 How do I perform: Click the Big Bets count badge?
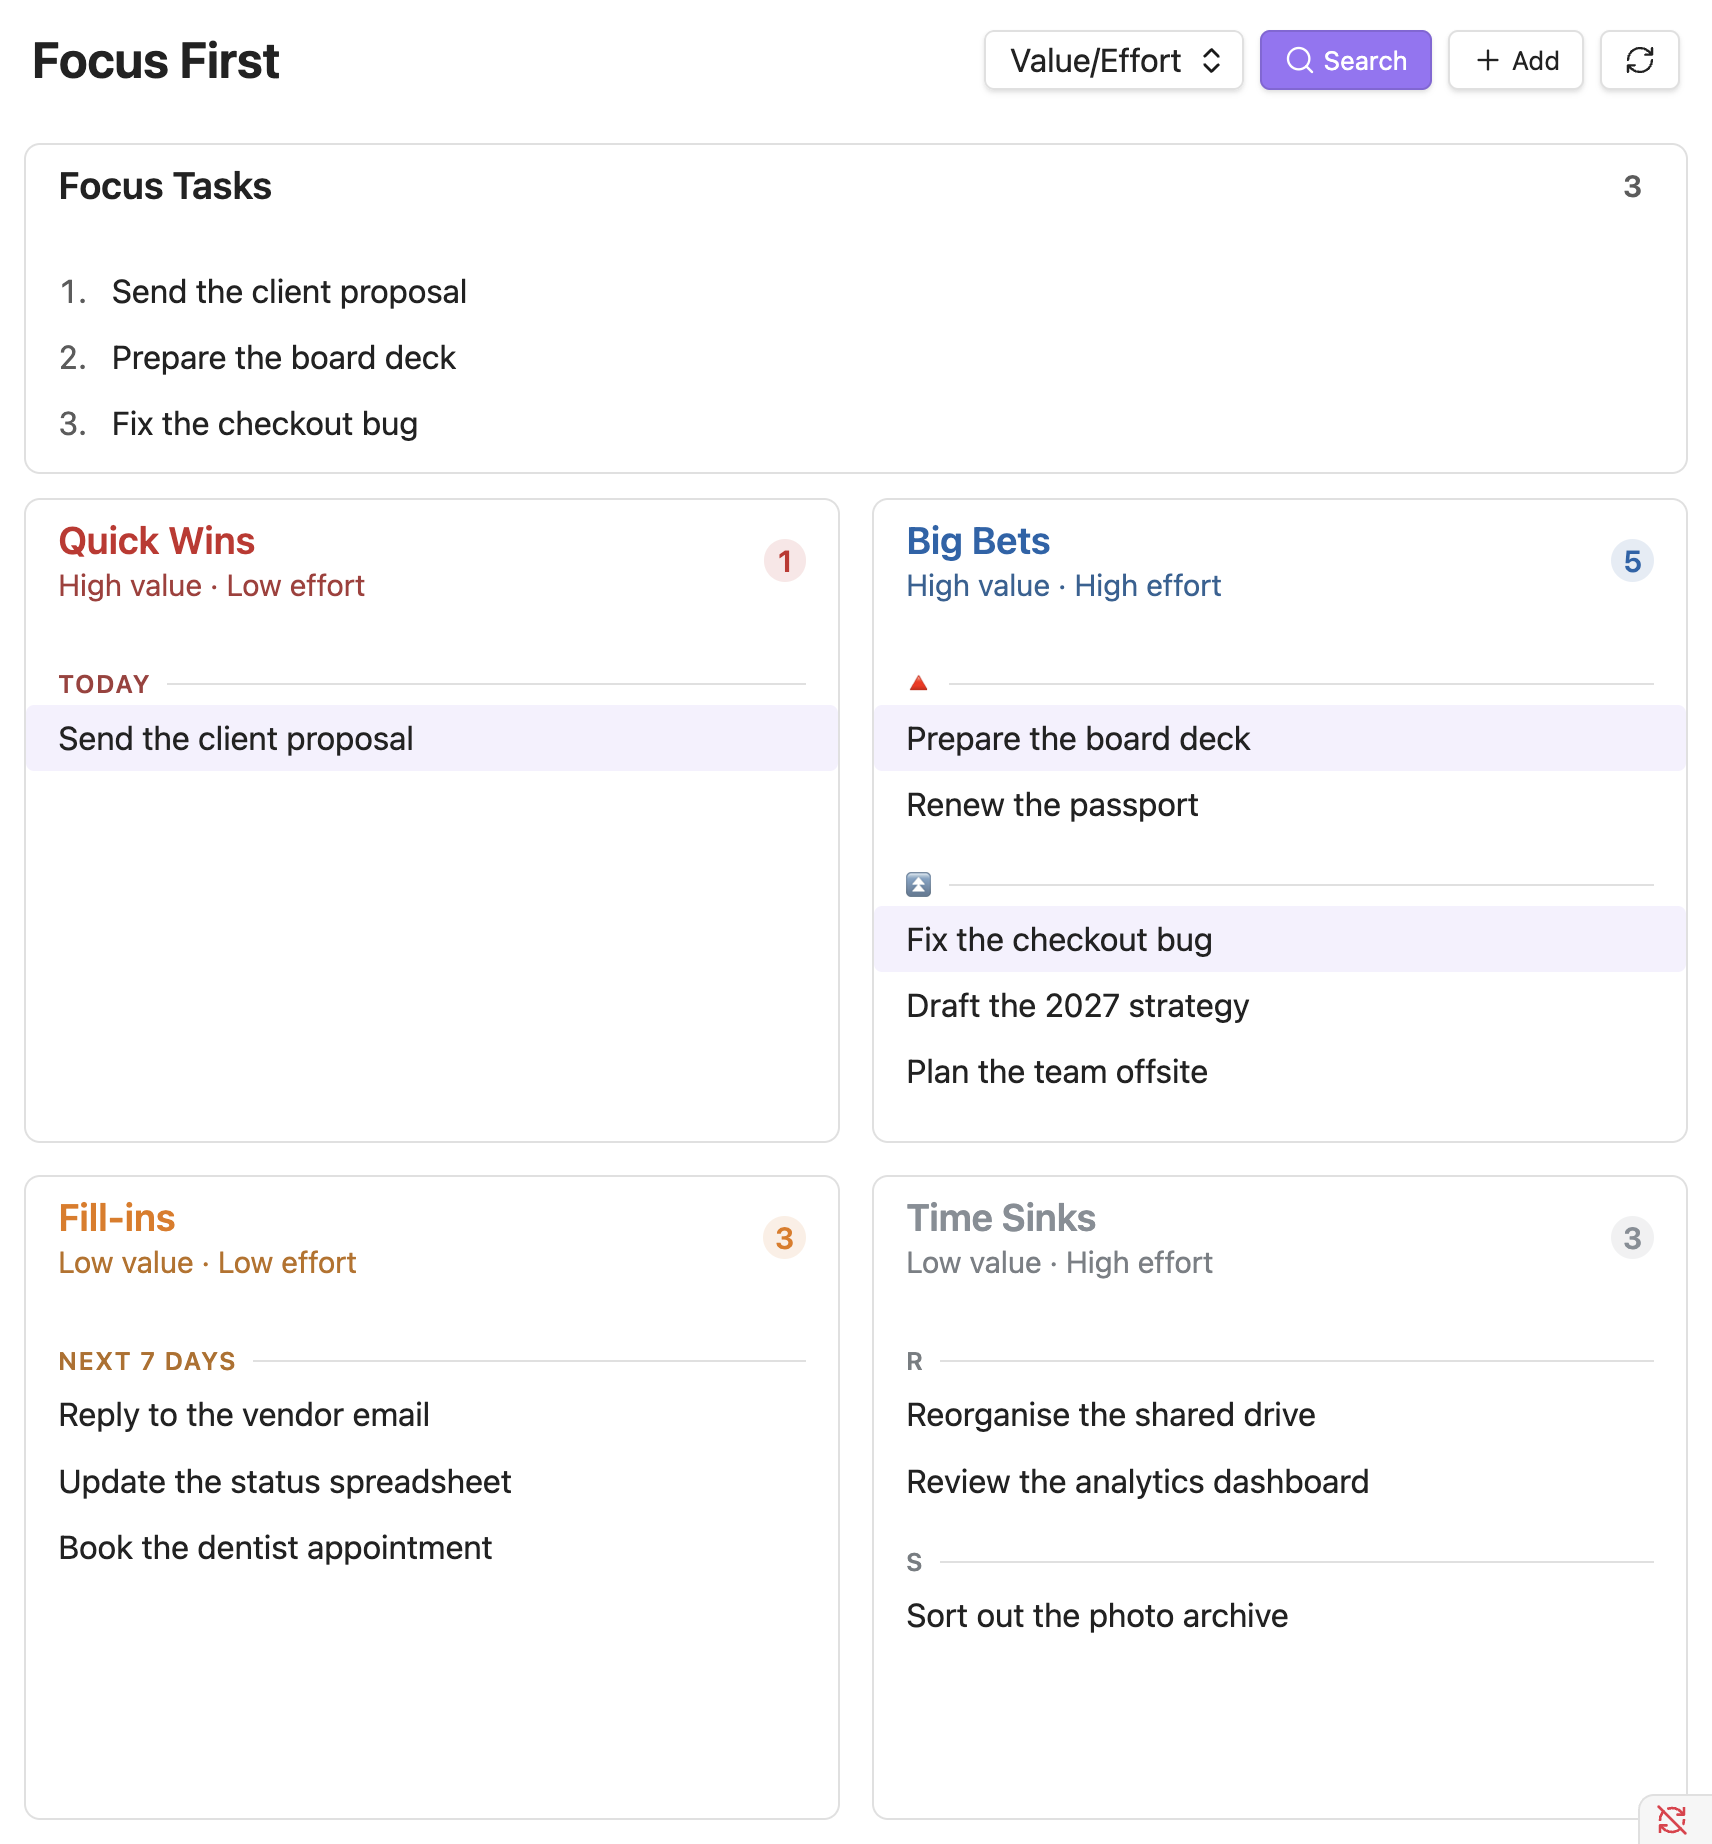1632,561
